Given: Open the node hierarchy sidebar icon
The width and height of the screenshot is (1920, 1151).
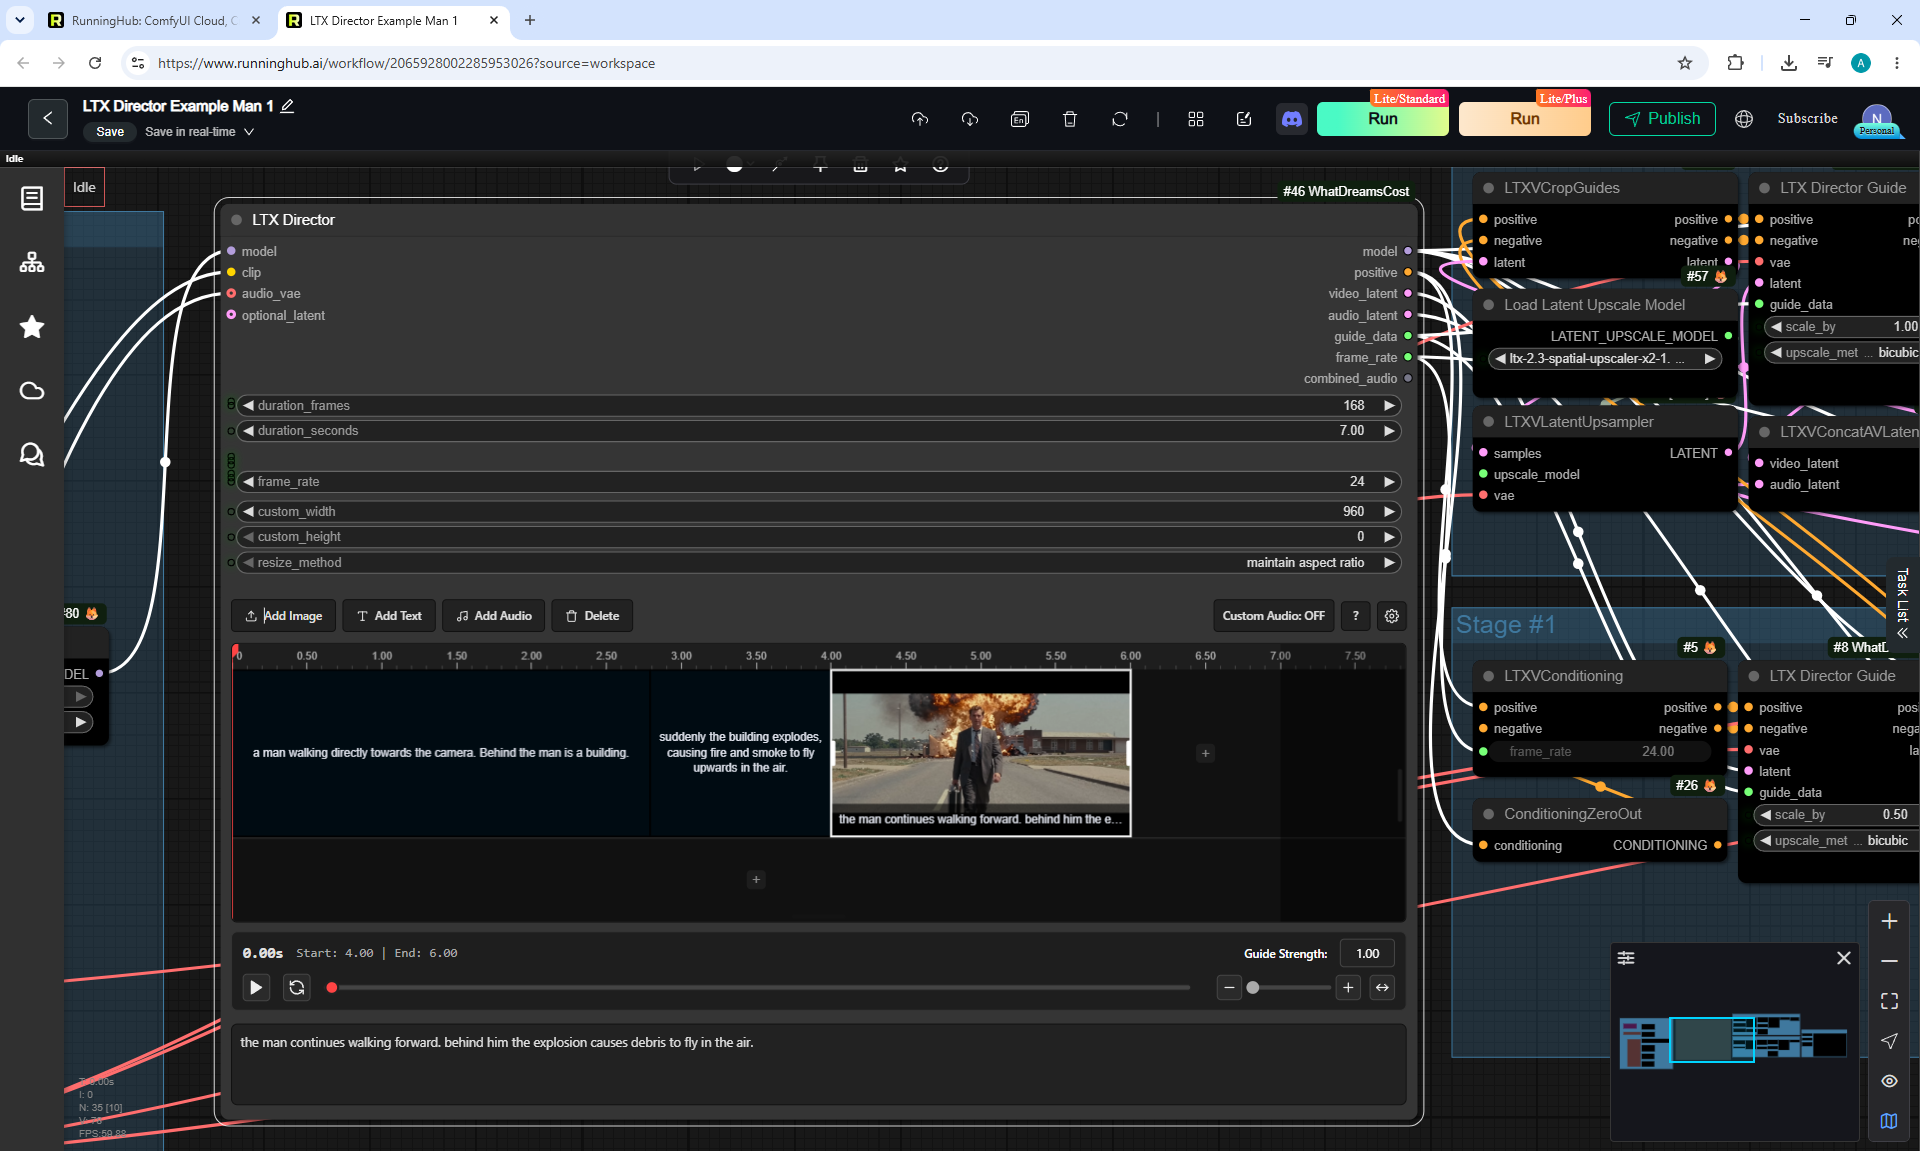Looking at the screenshot, I should coord(32,262).
